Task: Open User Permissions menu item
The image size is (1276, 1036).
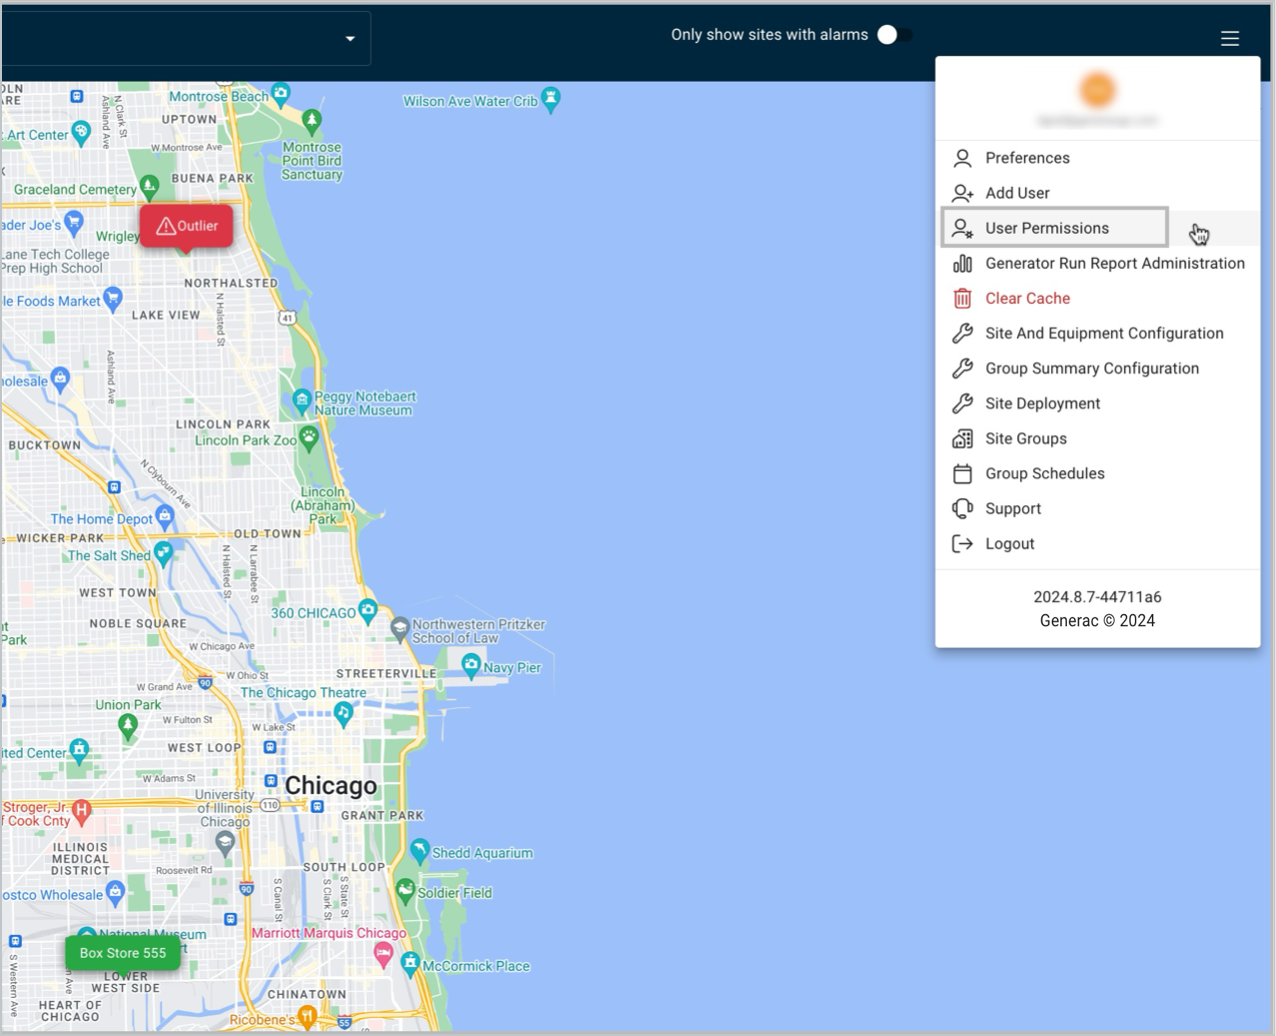Action: point(1046,228)
